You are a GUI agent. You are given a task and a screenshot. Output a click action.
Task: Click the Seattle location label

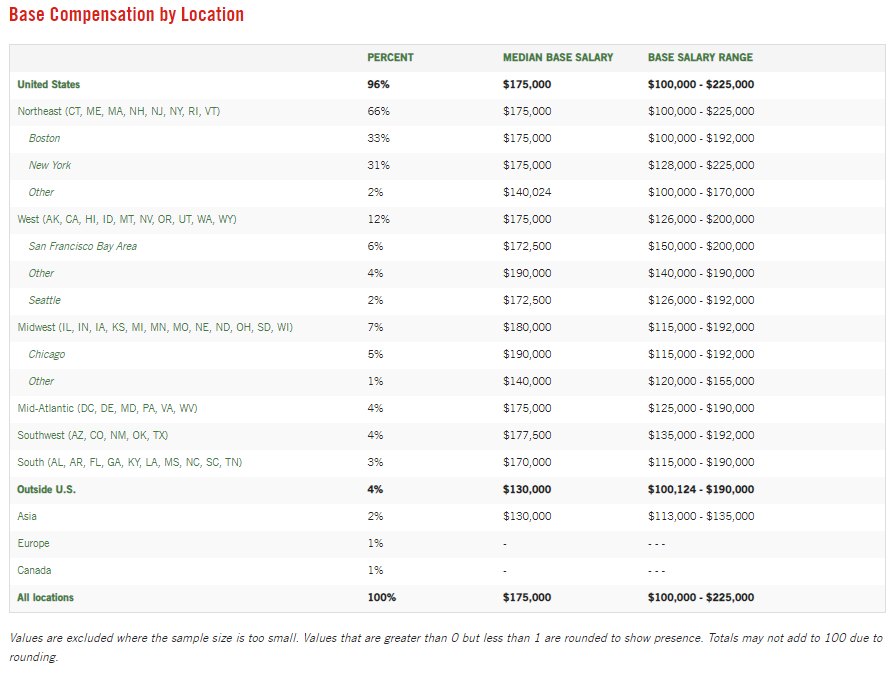coord(45,301)
